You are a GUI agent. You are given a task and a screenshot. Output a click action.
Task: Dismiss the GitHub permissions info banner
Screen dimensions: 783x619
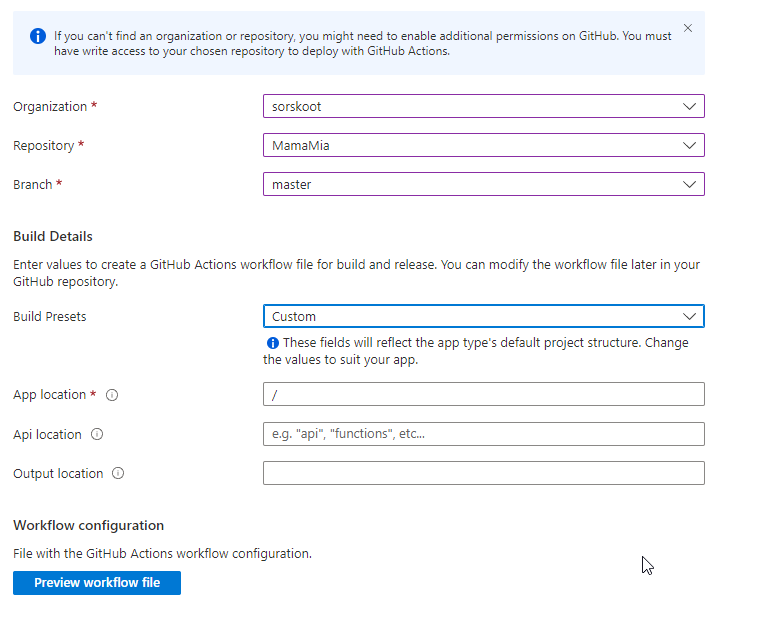[x=688, y=28]
